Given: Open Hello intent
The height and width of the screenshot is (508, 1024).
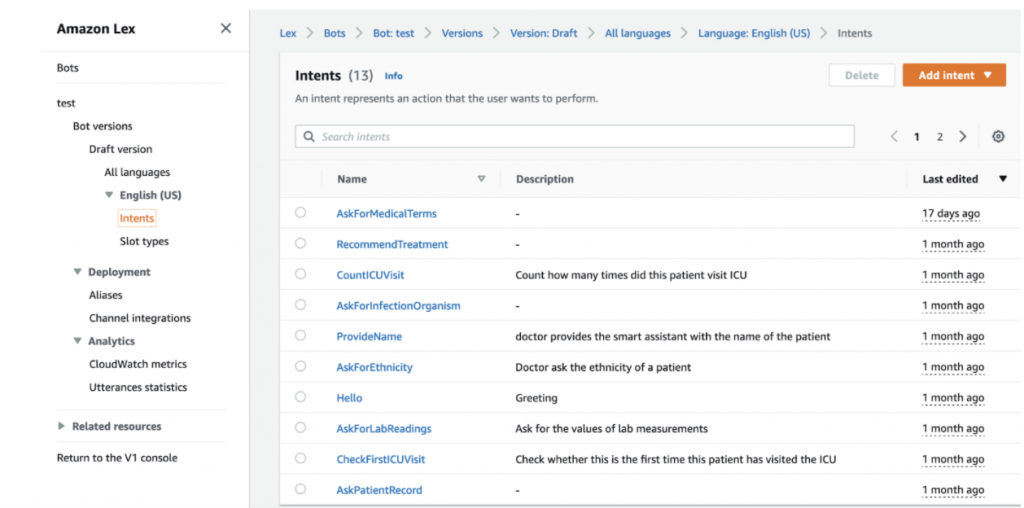Looking at the screenshot, I should pos(349,398).
